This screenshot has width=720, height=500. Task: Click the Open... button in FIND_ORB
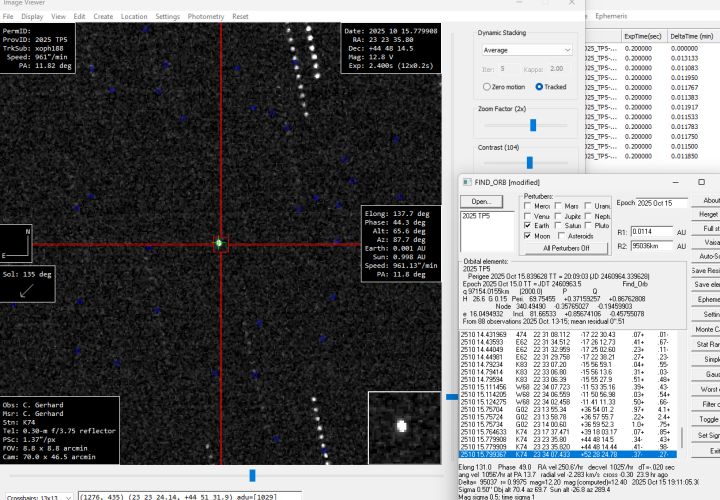[482, 201]
